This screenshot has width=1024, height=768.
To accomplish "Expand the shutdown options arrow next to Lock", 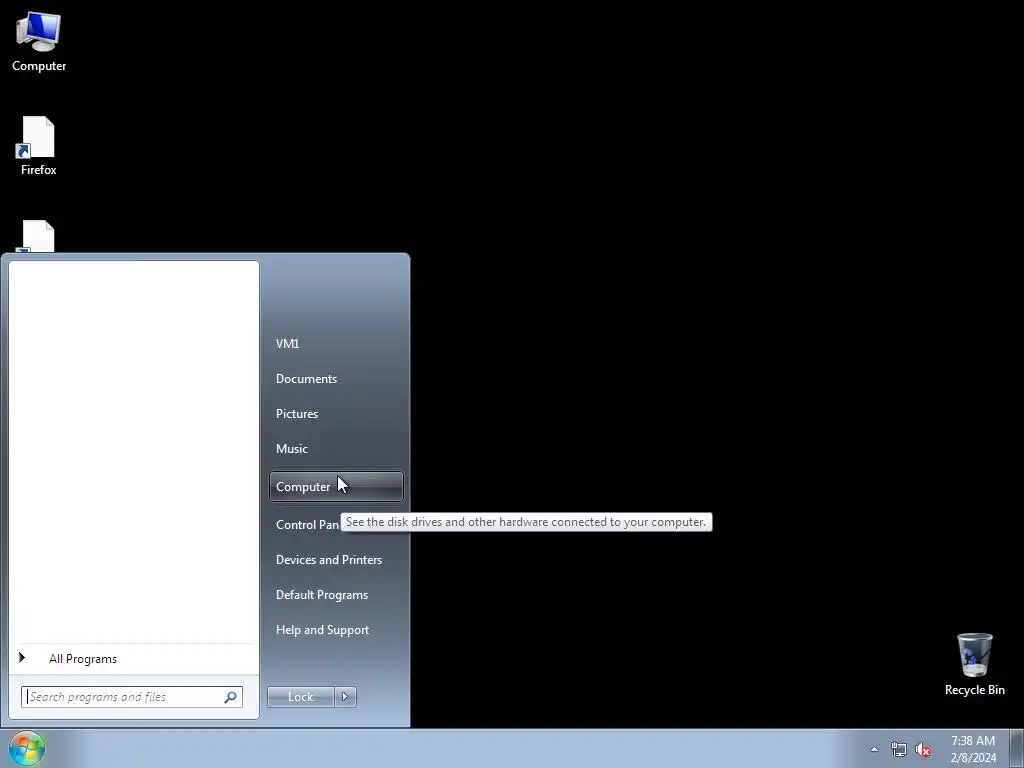I will point(345,697).
